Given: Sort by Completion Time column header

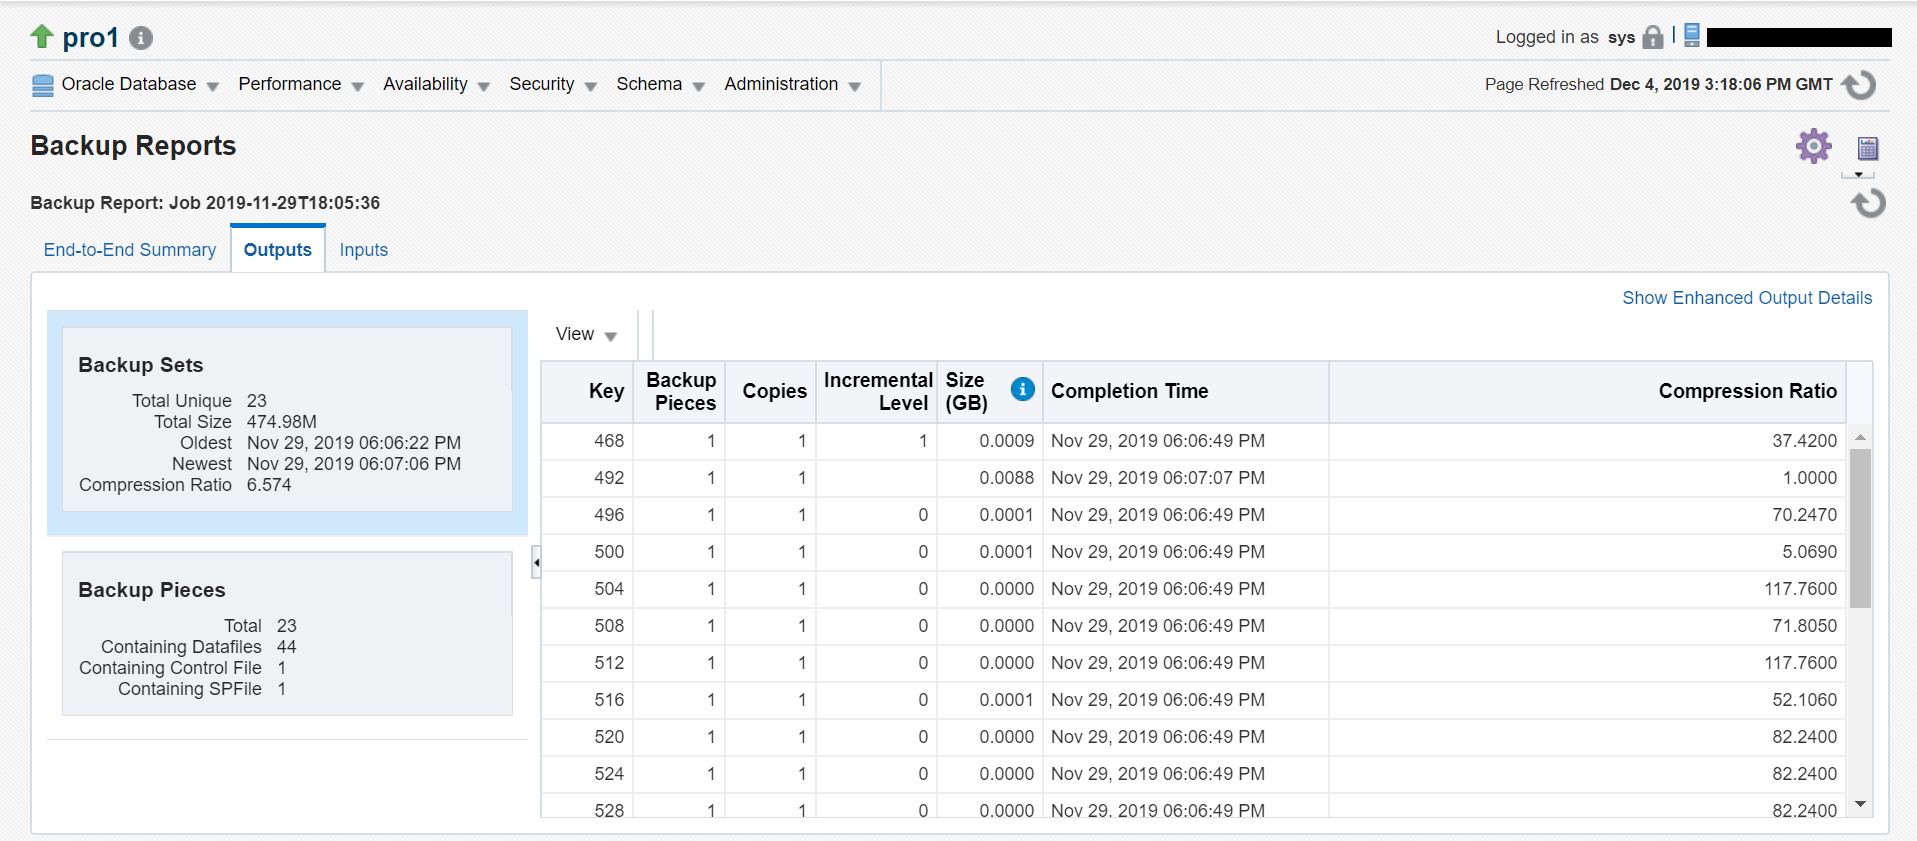Looking at the screenshot, I should [x=1186, y=392].
